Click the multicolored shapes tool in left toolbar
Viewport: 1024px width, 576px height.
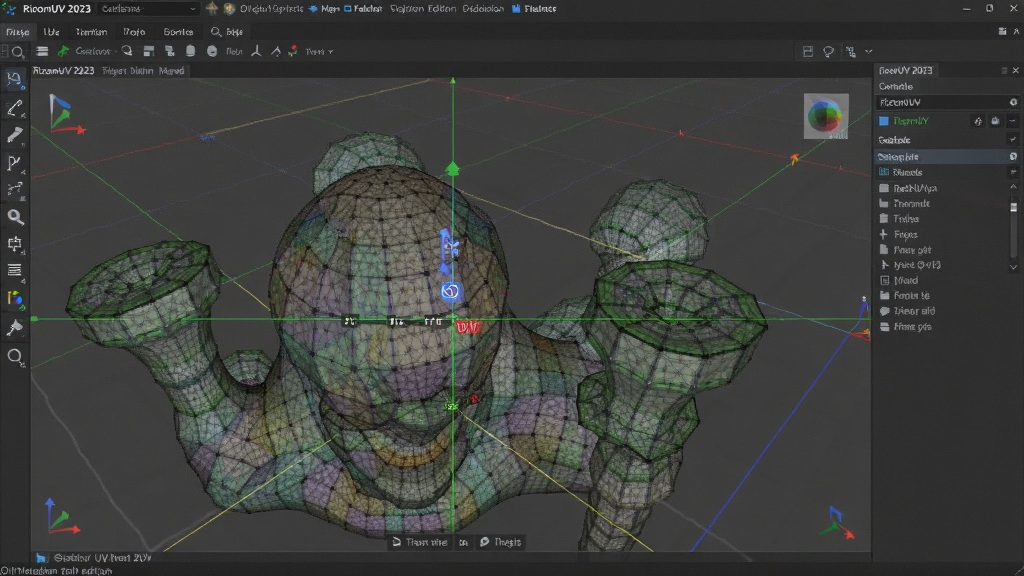[14, 299]
